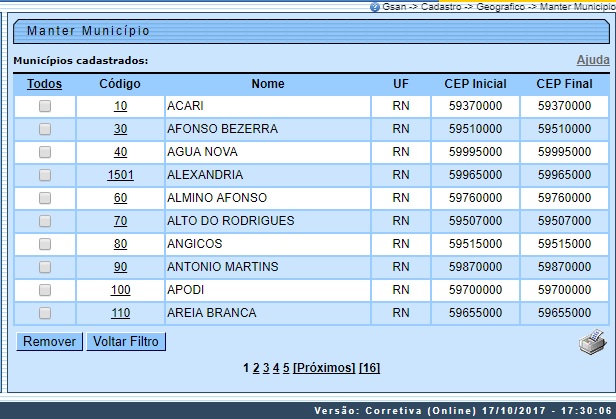
Task: Click CEP Inicial value 59760000
Action: coord(475,198)
